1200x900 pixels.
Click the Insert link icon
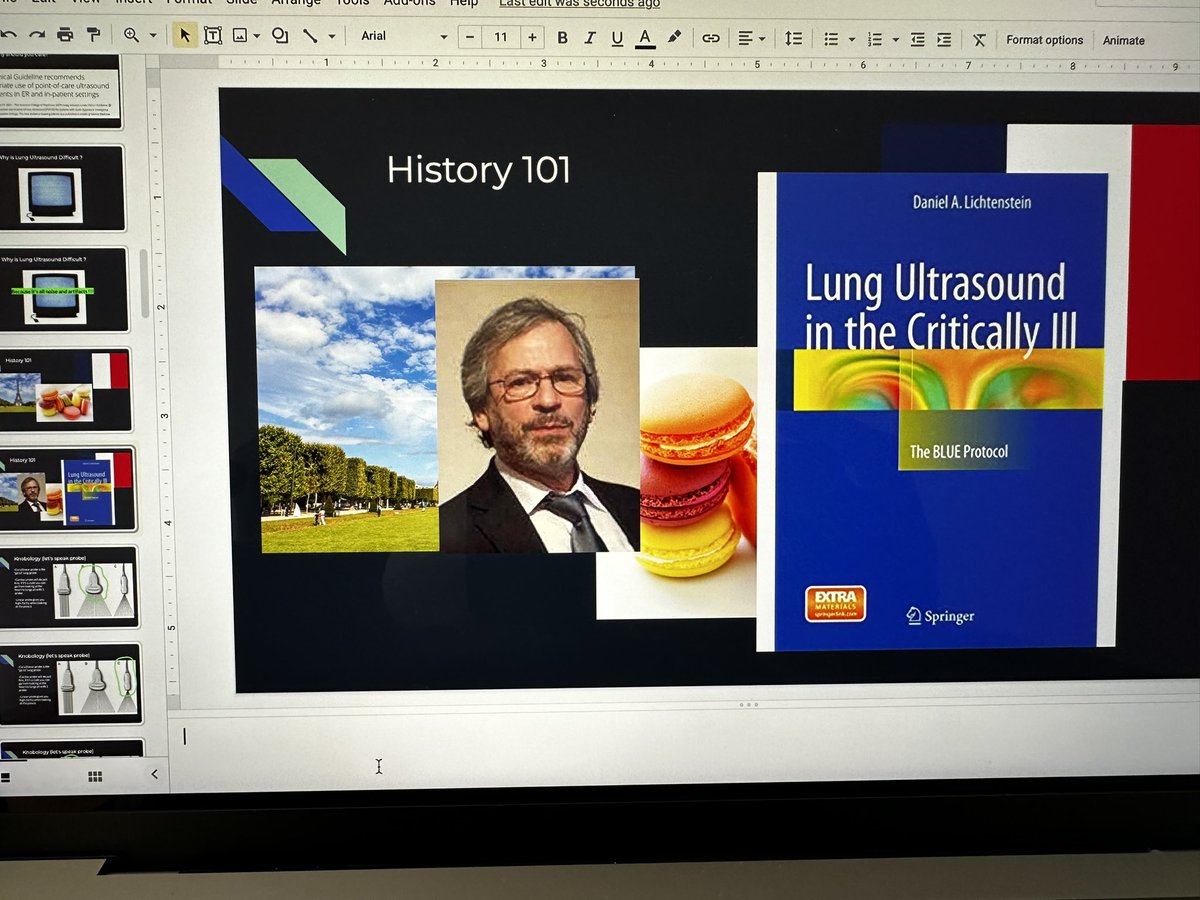[x=711, y=39]
